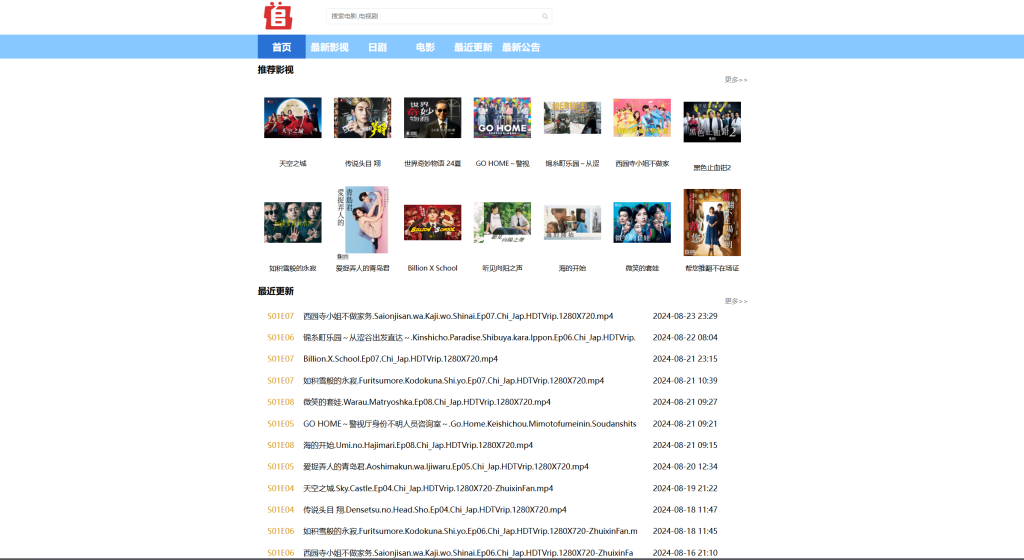The image size is (1024, 560).
Task: Click the date 2024-08-23 23:29
Action: click(x=685, y=316)
